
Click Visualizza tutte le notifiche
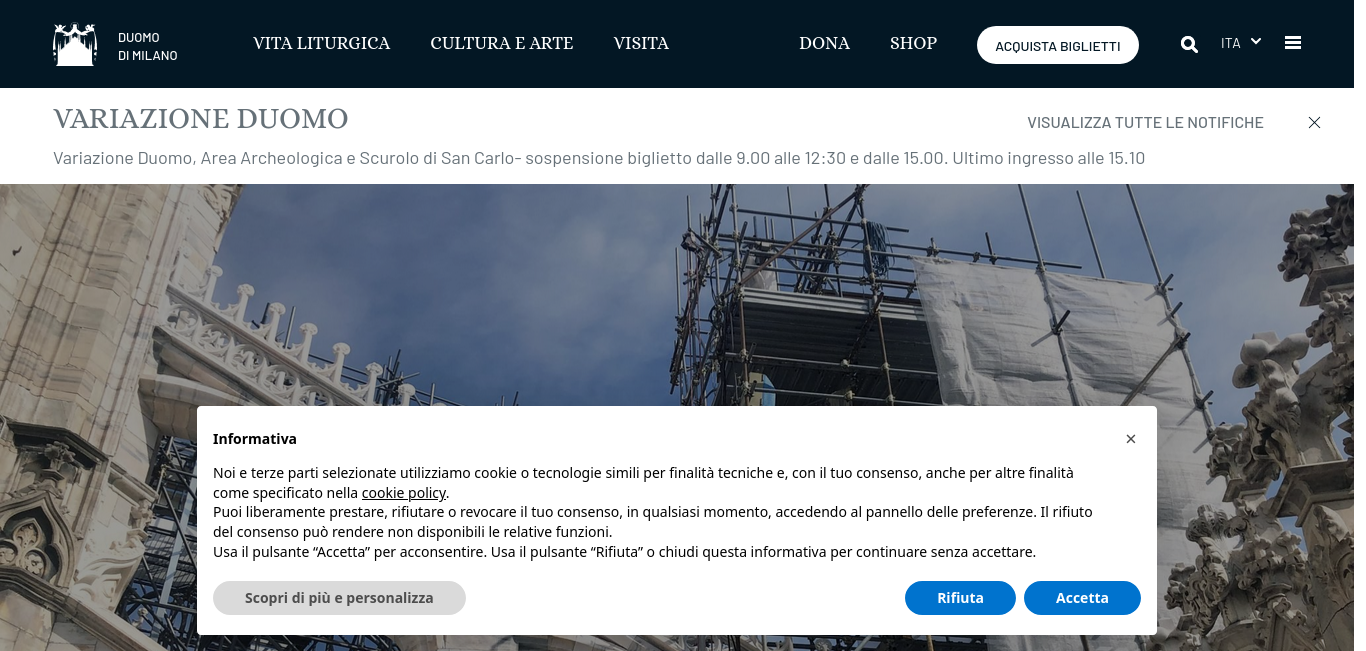(x=1145, y=123)
